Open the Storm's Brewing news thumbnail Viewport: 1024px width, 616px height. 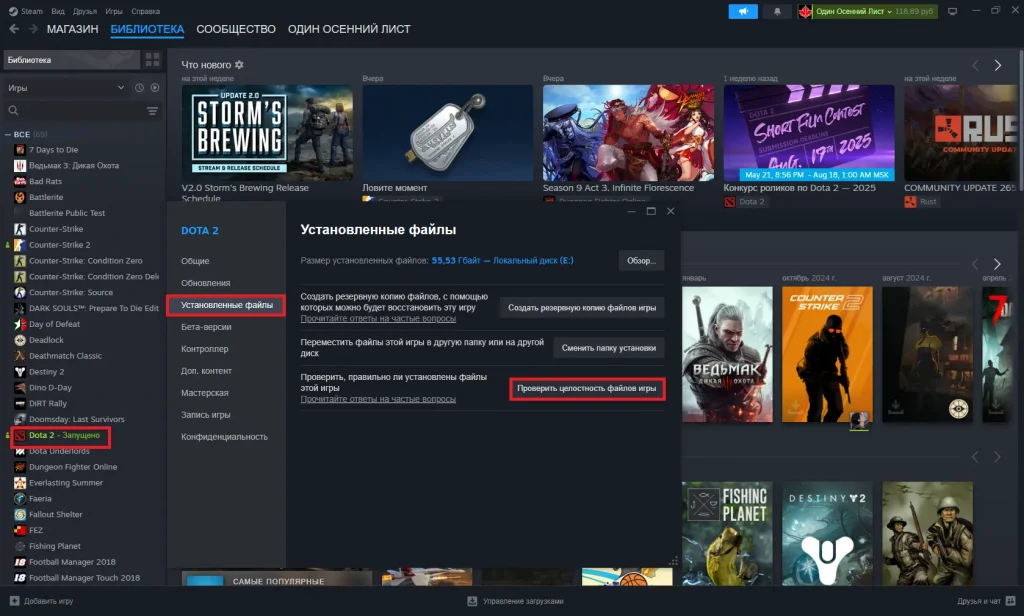pos(267,133)
